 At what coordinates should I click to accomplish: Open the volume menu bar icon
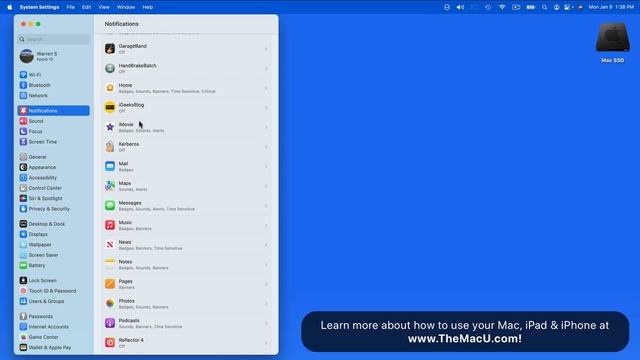coord(460,7)
